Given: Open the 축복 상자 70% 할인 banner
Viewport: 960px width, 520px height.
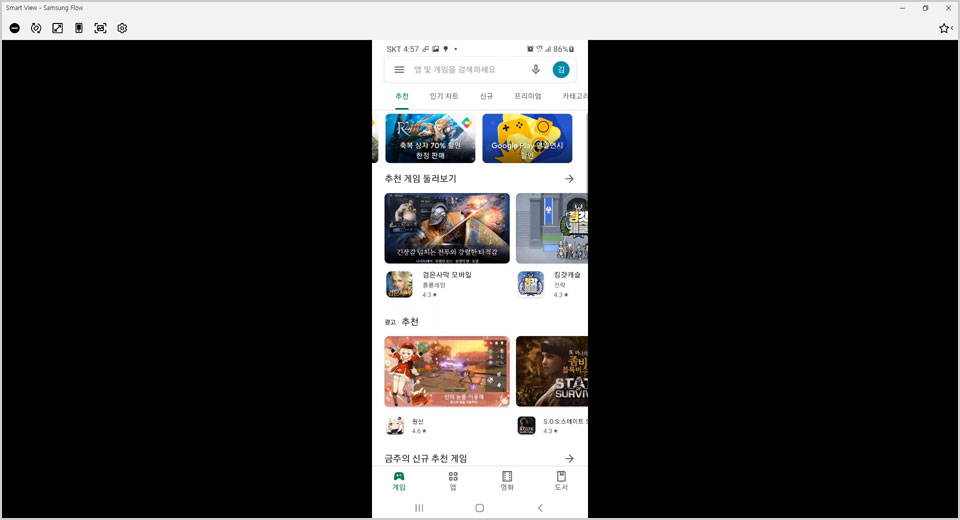Looking at the screenshot, I should [430, 138].
